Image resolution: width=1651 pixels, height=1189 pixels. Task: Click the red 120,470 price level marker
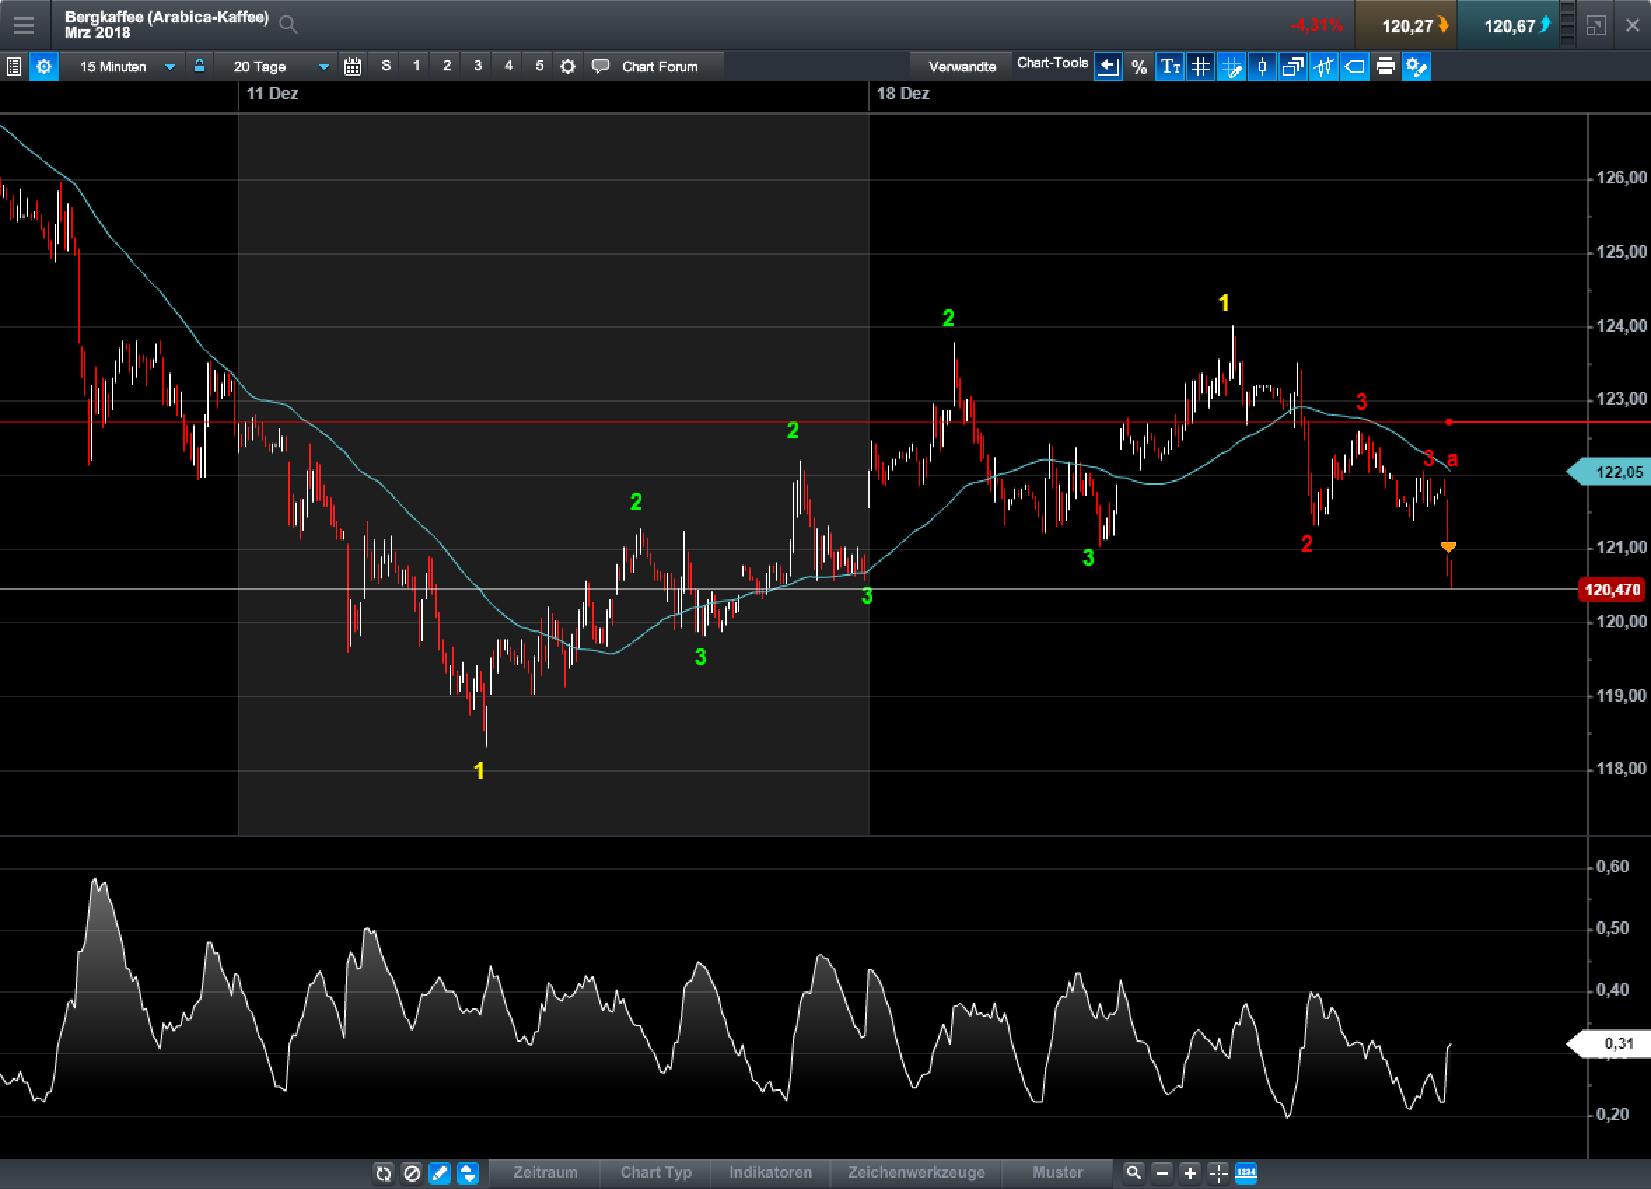[x=1612, y=590]
